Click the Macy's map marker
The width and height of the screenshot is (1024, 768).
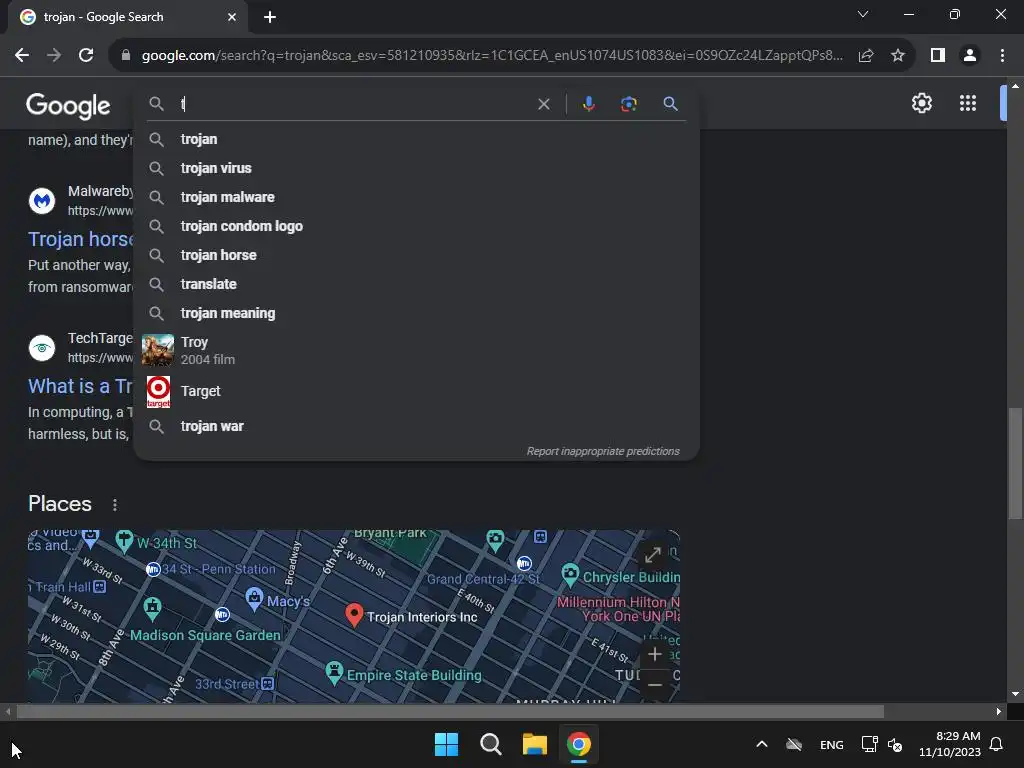tap(254, 598)
